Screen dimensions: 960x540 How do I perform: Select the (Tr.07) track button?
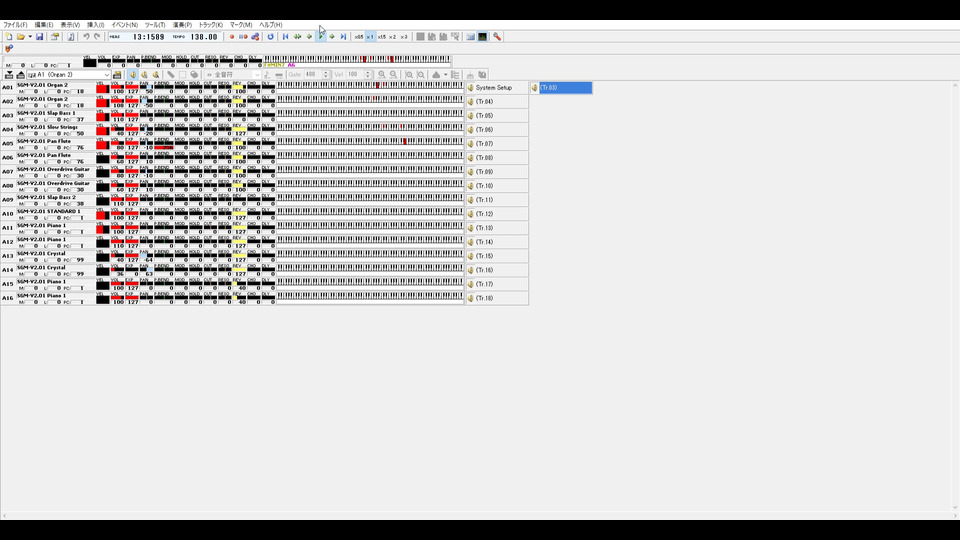497,144
